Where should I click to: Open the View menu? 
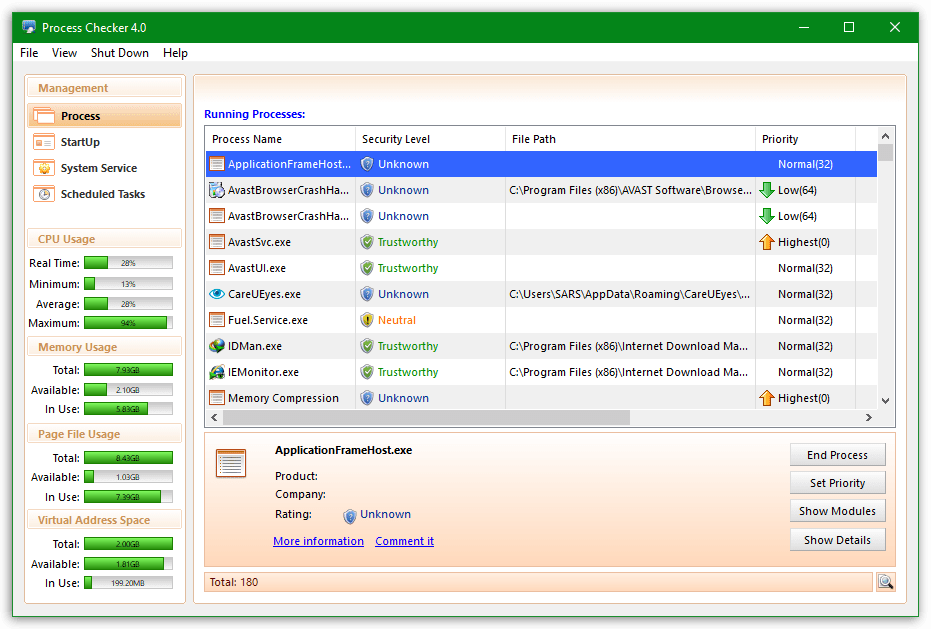(x=64, y=53)
